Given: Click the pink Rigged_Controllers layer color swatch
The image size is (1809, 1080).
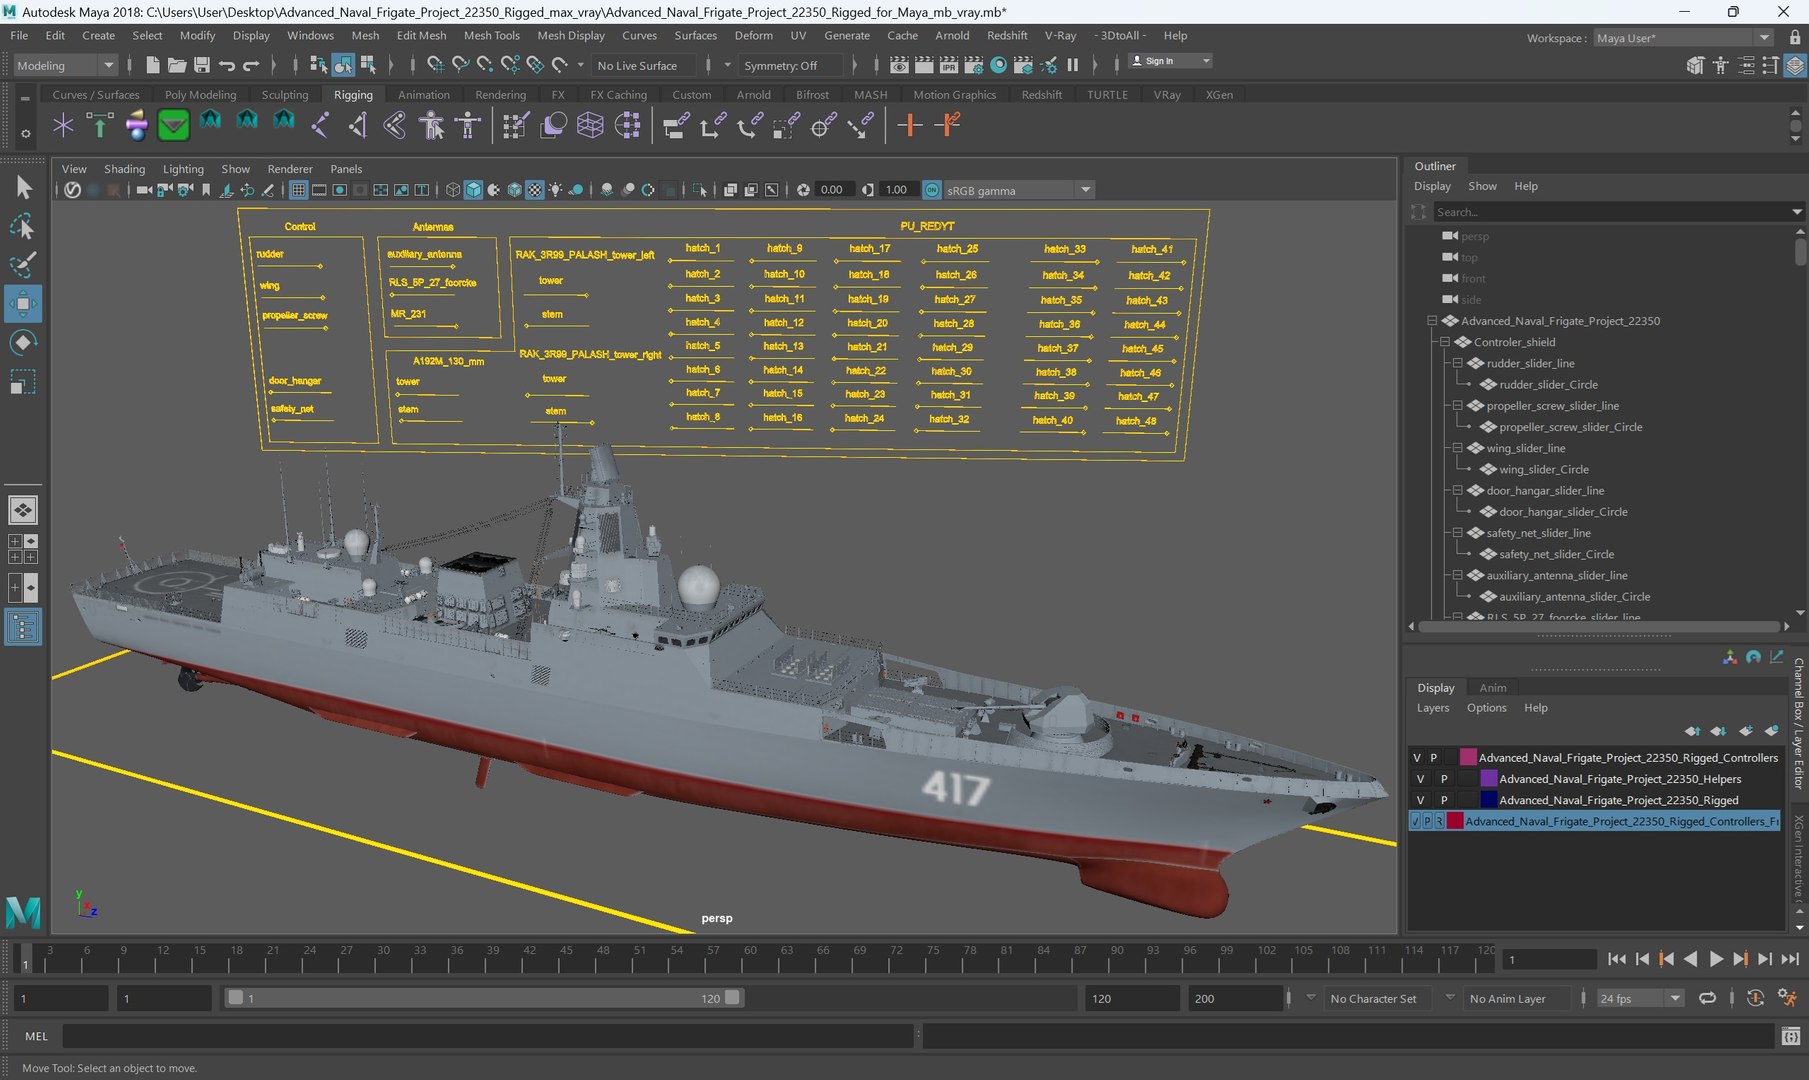Looking at the screenshot, I should (1468, 758).
